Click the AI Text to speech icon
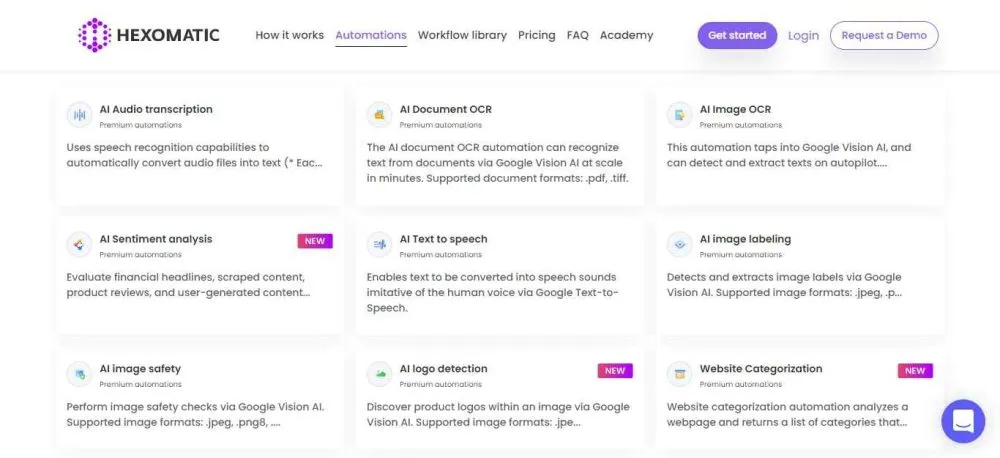1000x458 pixels. tap(379, 245)
